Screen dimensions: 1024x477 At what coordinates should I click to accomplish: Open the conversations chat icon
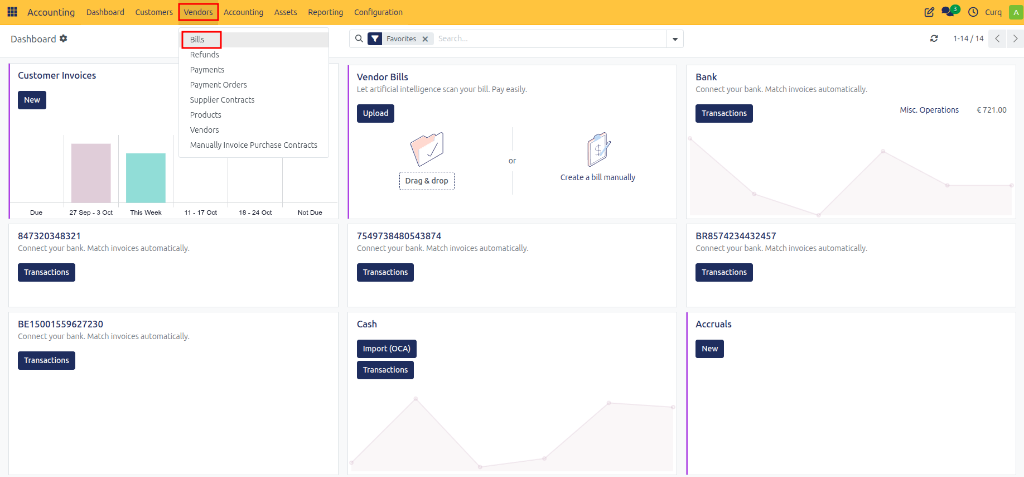coord(949,12)
